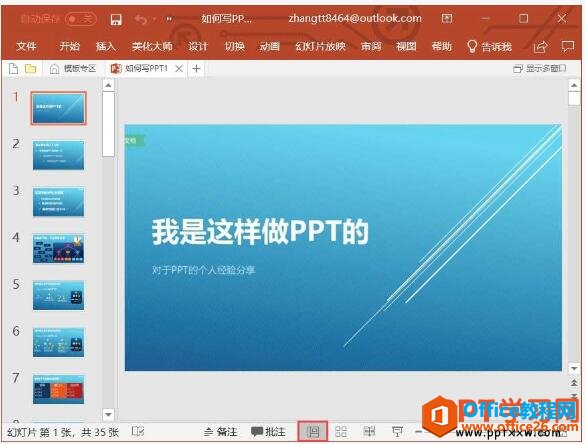Image resolution: width=585 pixels, height=444 pixels.
Task: Click the Share icon in ribbon
Action: [540, 47]
